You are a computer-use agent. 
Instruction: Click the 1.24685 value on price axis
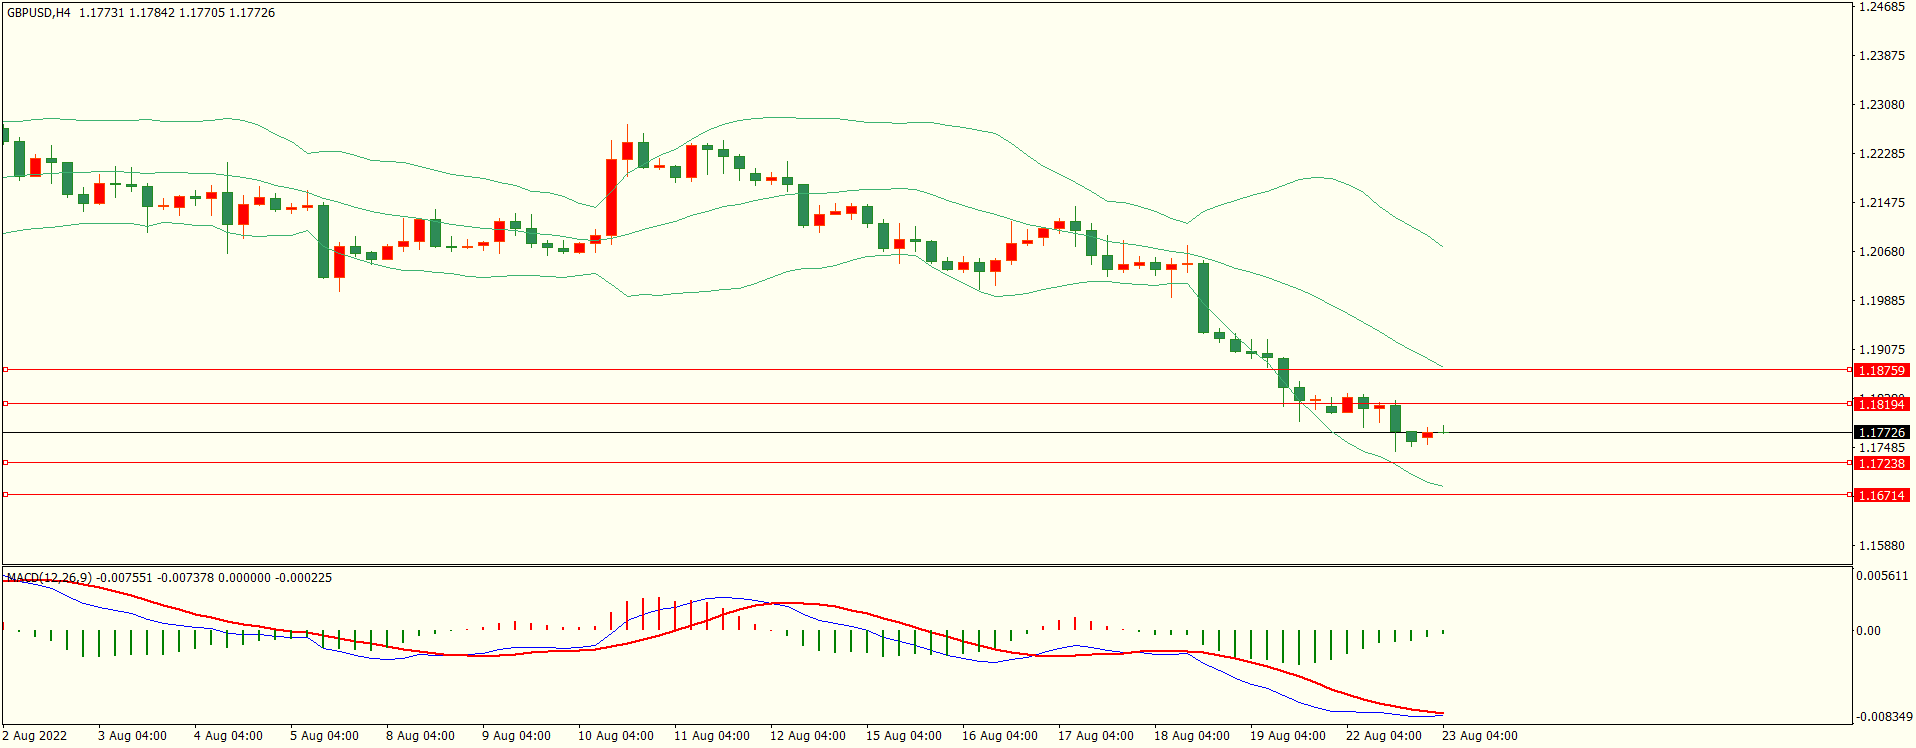click(1881, 7)
